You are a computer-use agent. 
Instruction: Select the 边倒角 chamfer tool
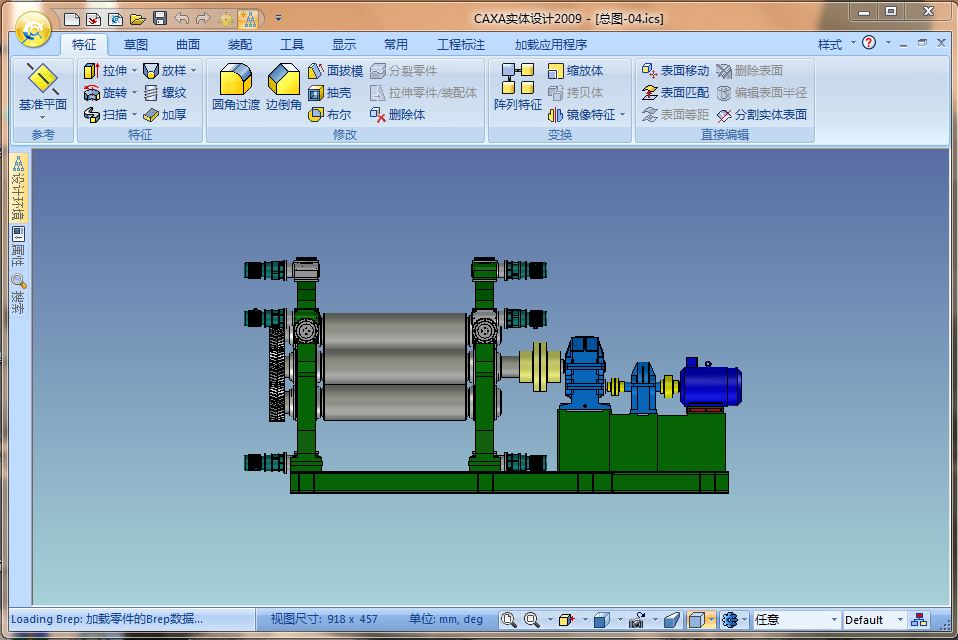283,88
